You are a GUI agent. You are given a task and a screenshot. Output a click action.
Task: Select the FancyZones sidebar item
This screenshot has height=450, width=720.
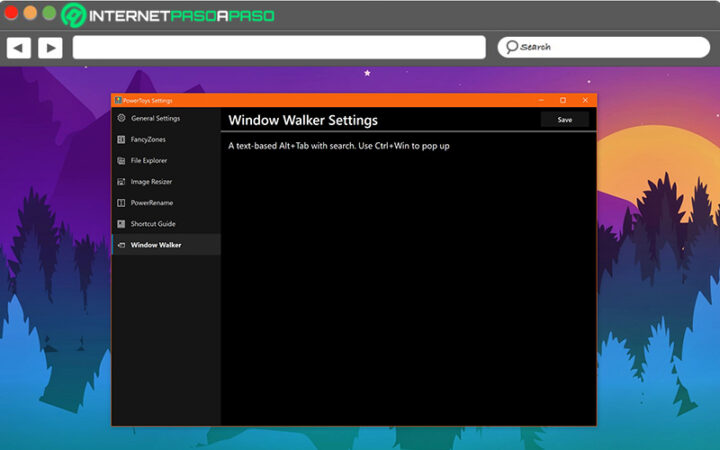[149, 139]
